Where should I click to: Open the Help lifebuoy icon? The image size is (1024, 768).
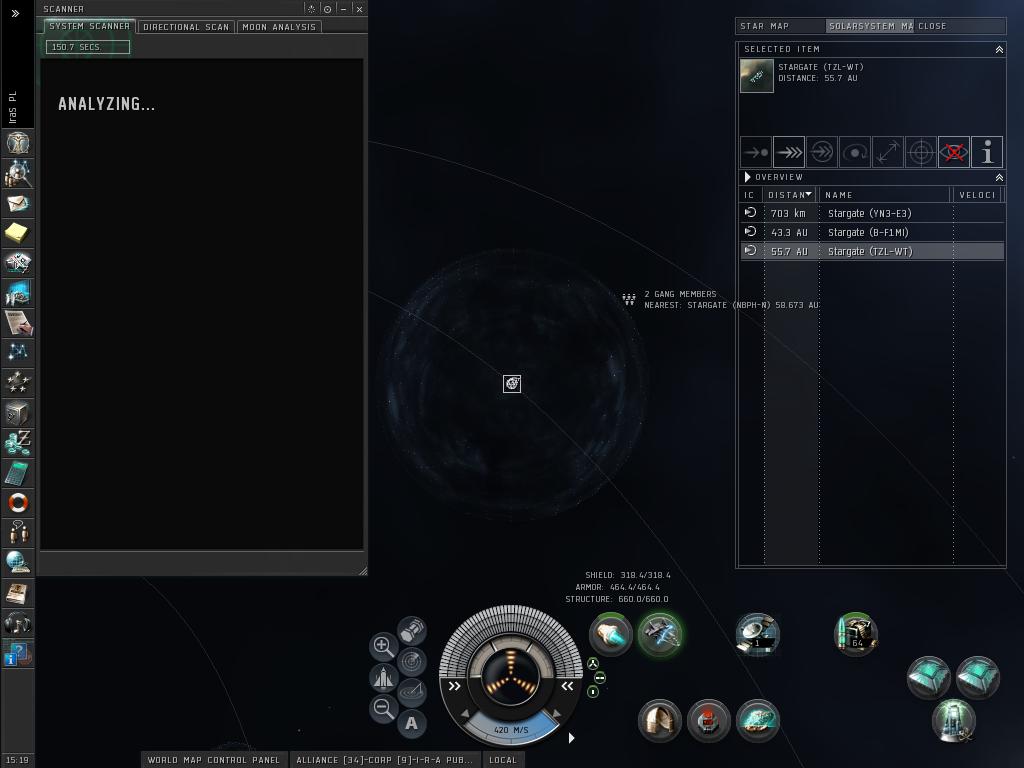(x=18, y=503)
